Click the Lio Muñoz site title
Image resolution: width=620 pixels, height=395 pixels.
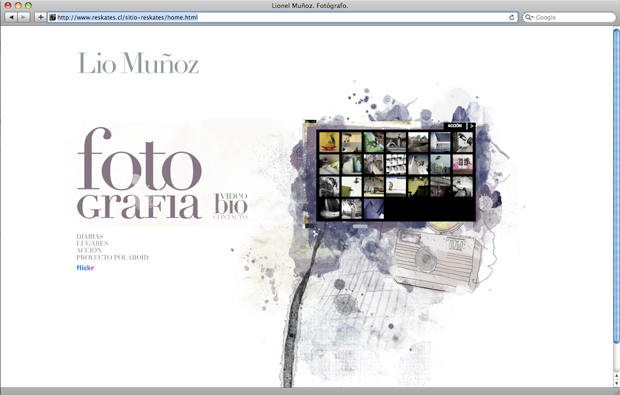(x=138, y=63)
